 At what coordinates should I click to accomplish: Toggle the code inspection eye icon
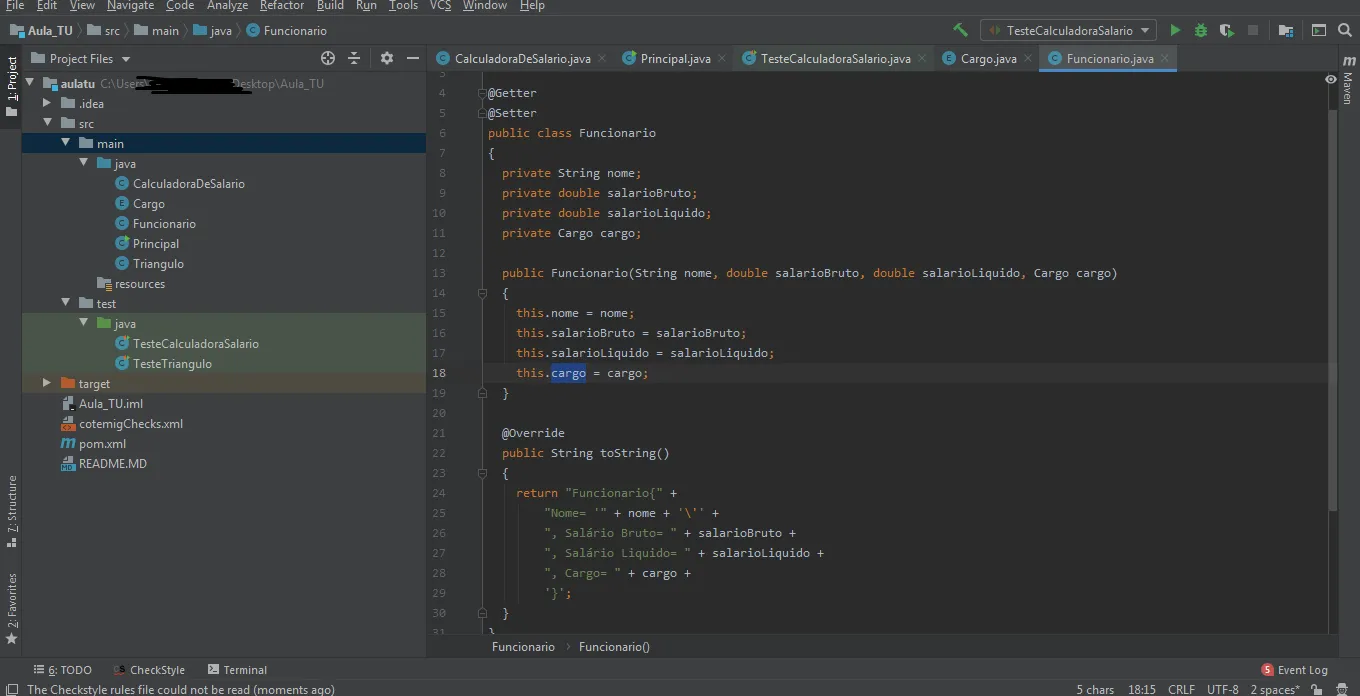pyautogui.click(x=1331, y=79)
